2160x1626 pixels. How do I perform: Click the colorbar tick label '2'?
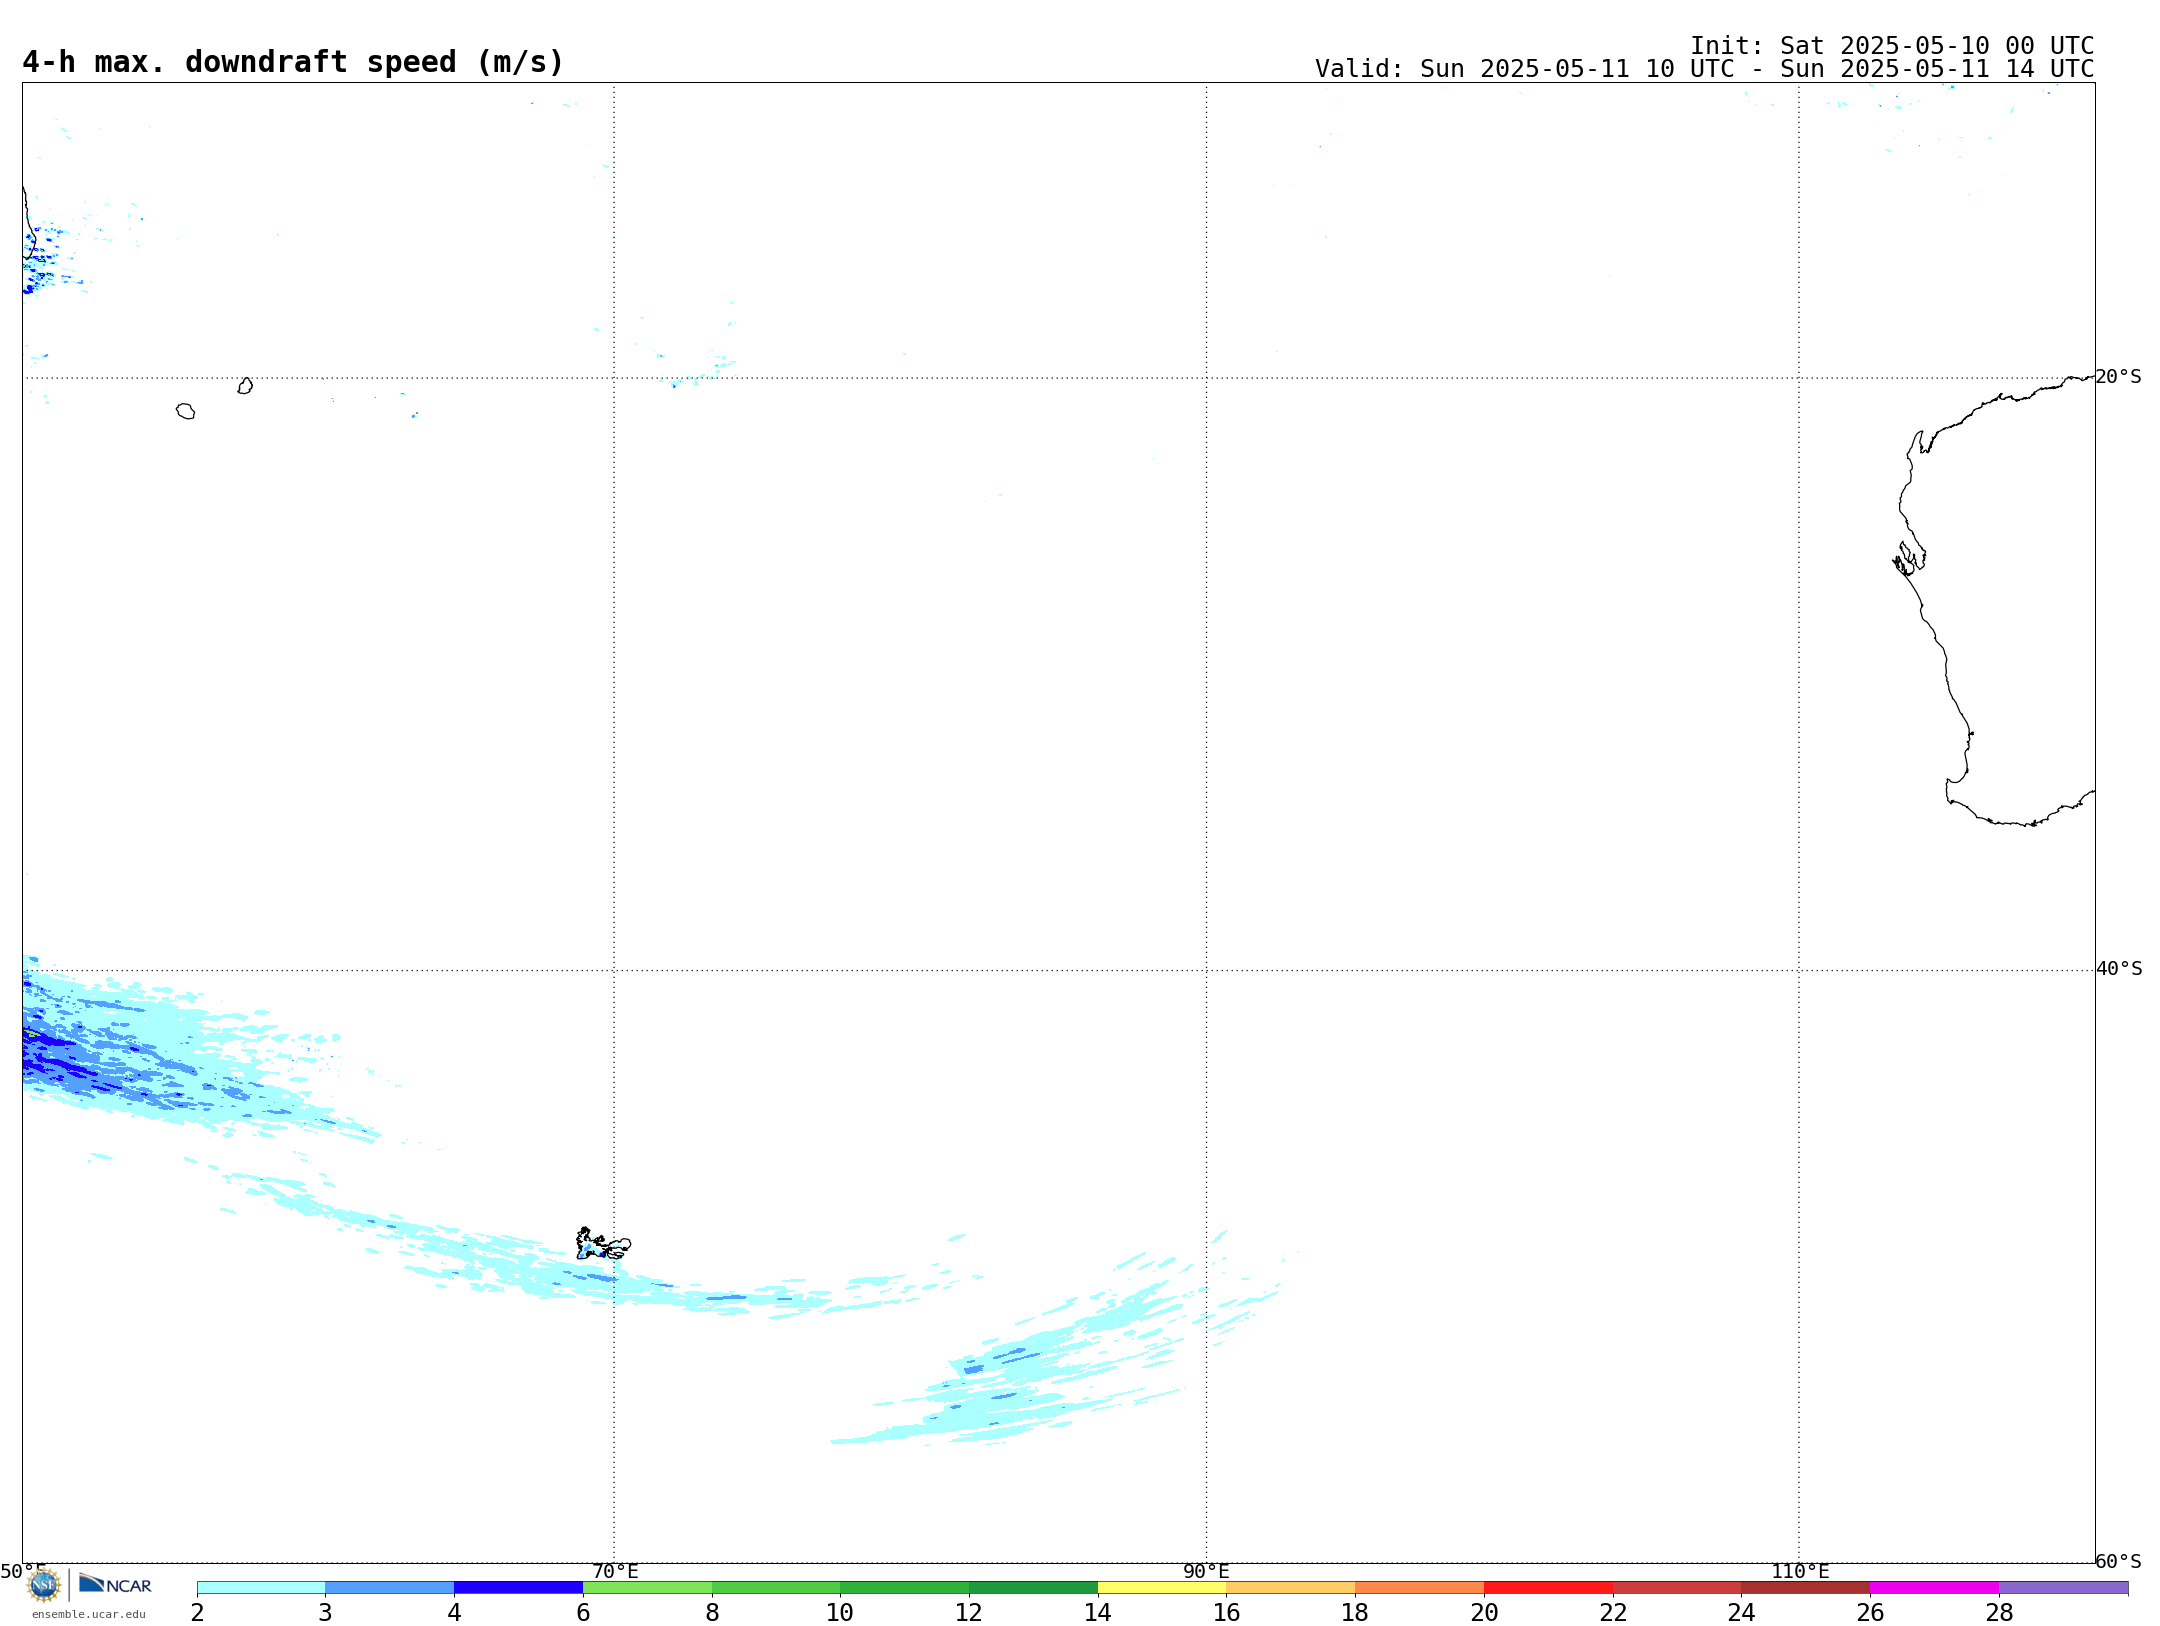coord(197,1612)
